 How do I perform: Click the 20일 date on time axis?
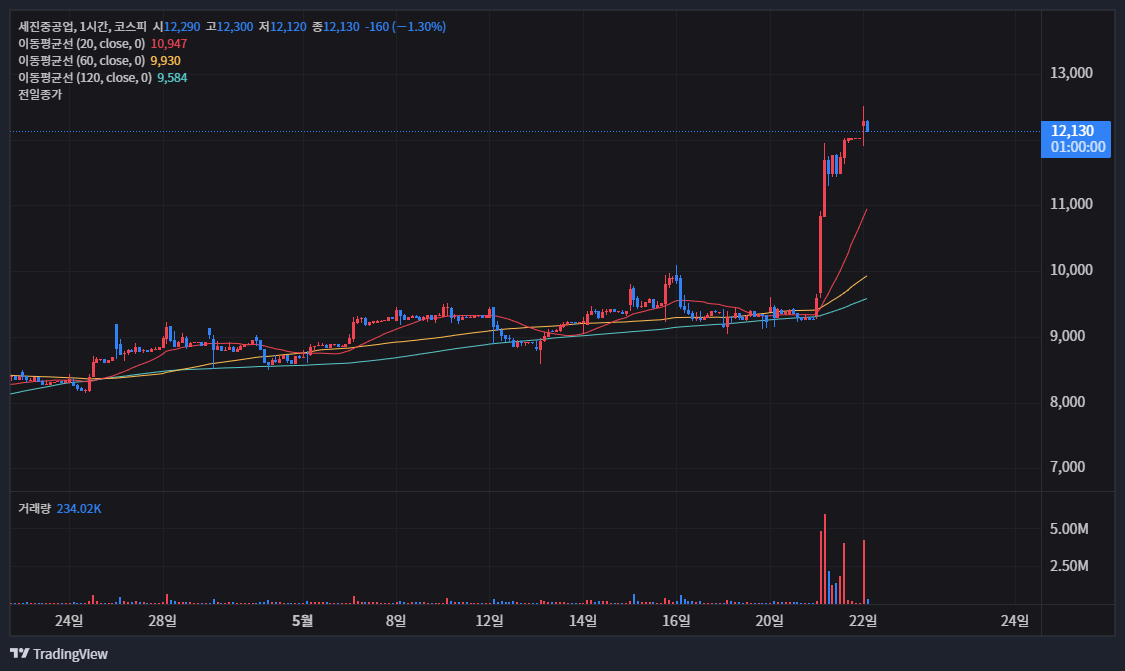click(770, 621)
